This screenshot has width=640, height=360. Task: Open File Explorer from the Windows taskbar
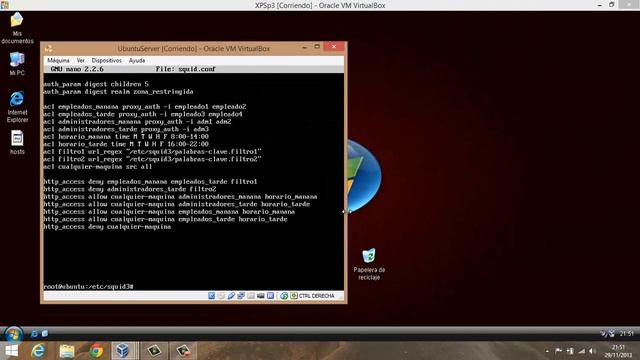(x=67, y=351)
